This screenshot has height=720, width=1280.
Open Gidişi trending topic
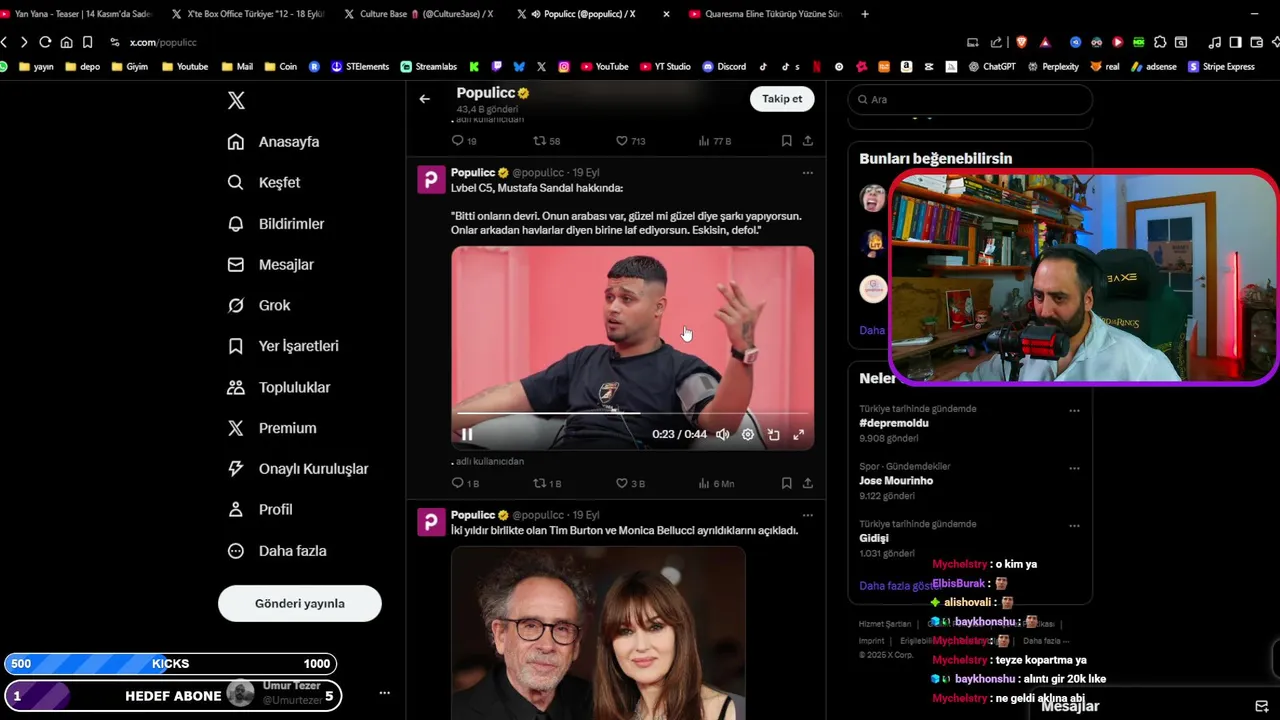874,538
